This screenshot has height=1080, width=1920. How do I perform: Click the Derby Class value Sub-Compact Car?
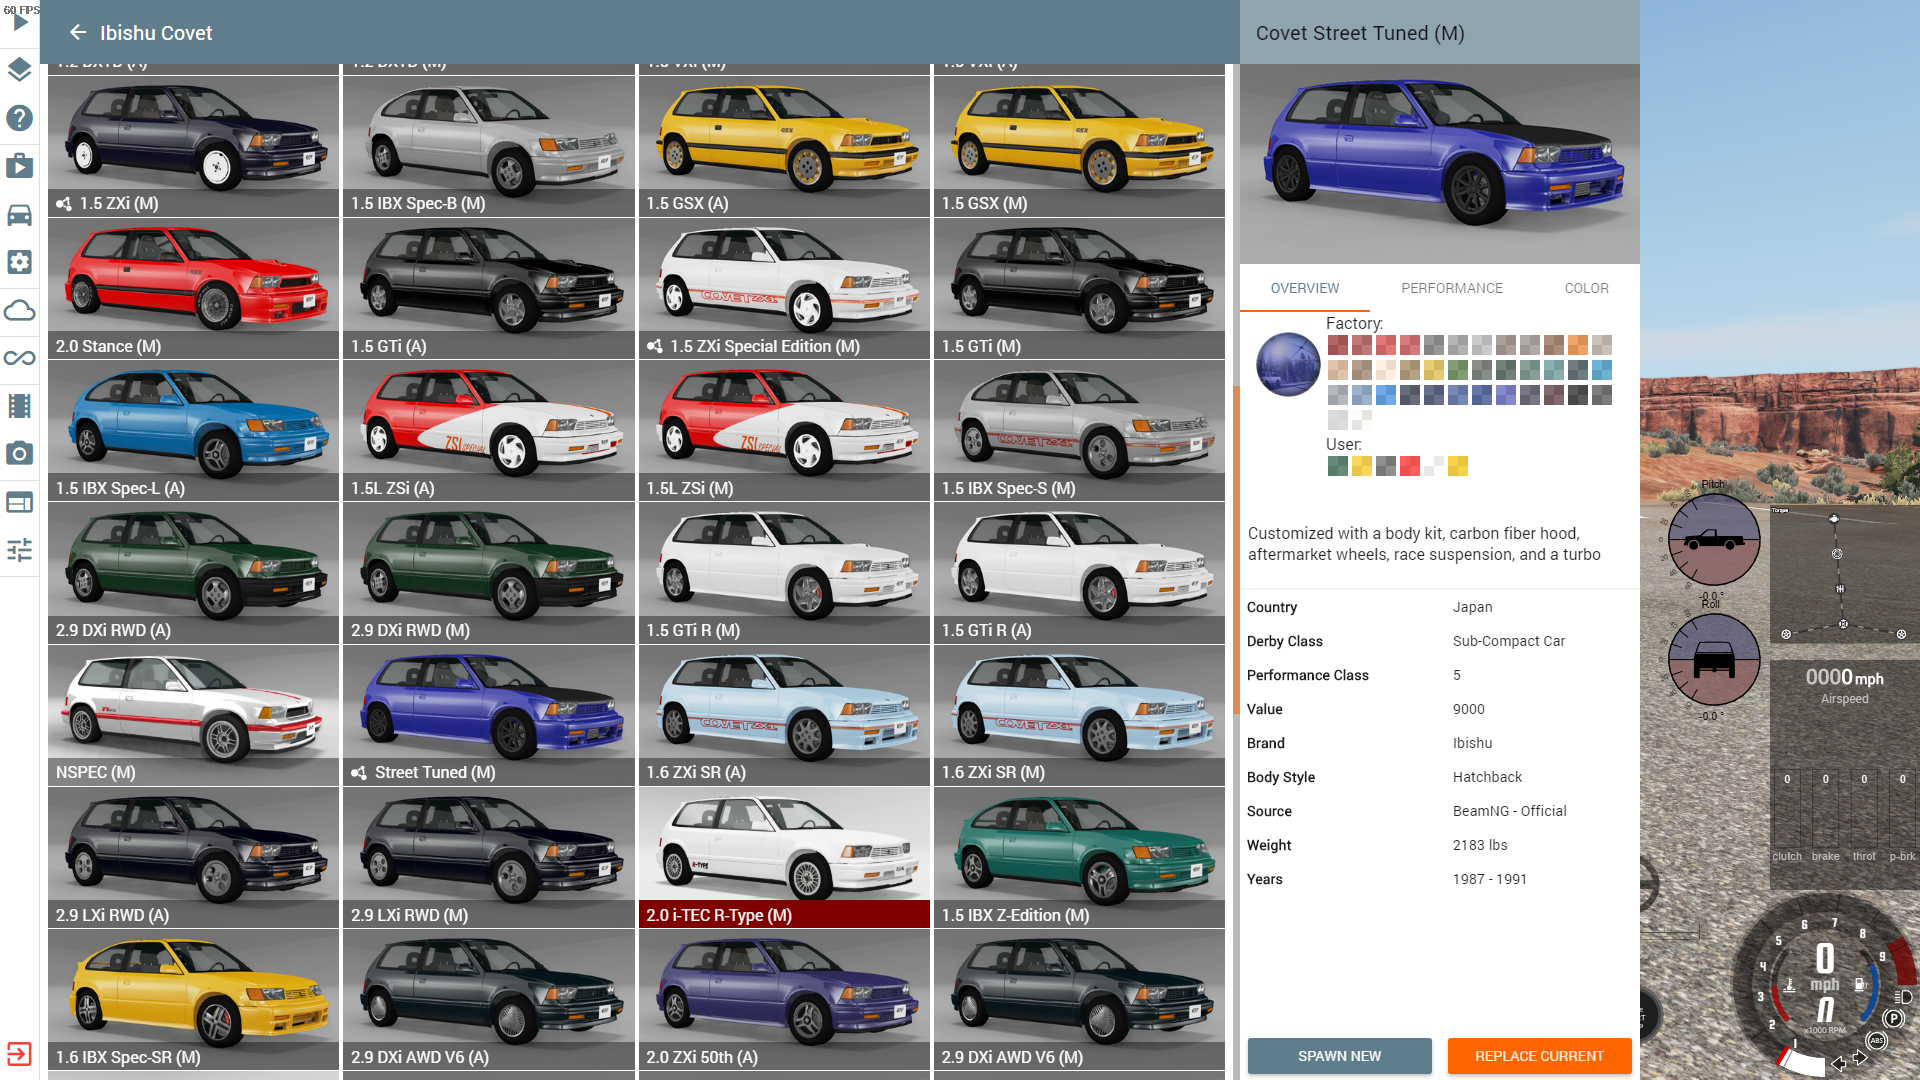coord(1508,641)
